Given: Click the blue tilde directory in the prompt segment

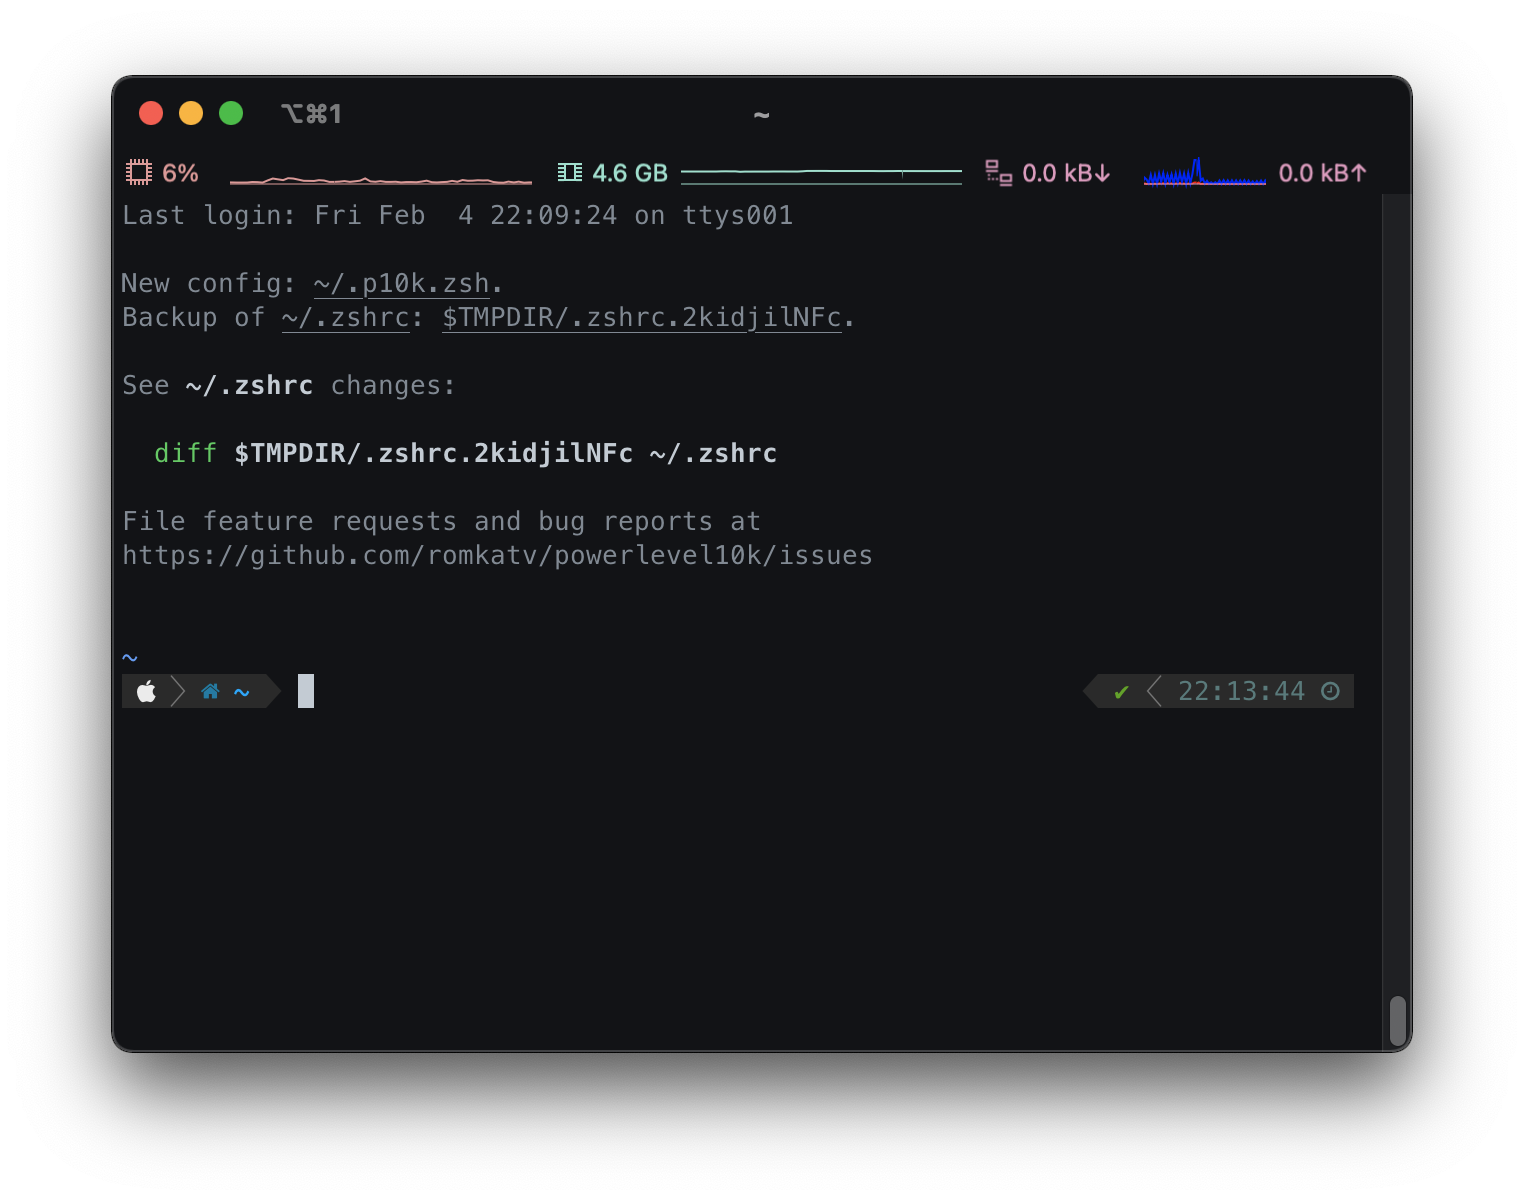Looking at the screenshot, I should tap(241, 692).
